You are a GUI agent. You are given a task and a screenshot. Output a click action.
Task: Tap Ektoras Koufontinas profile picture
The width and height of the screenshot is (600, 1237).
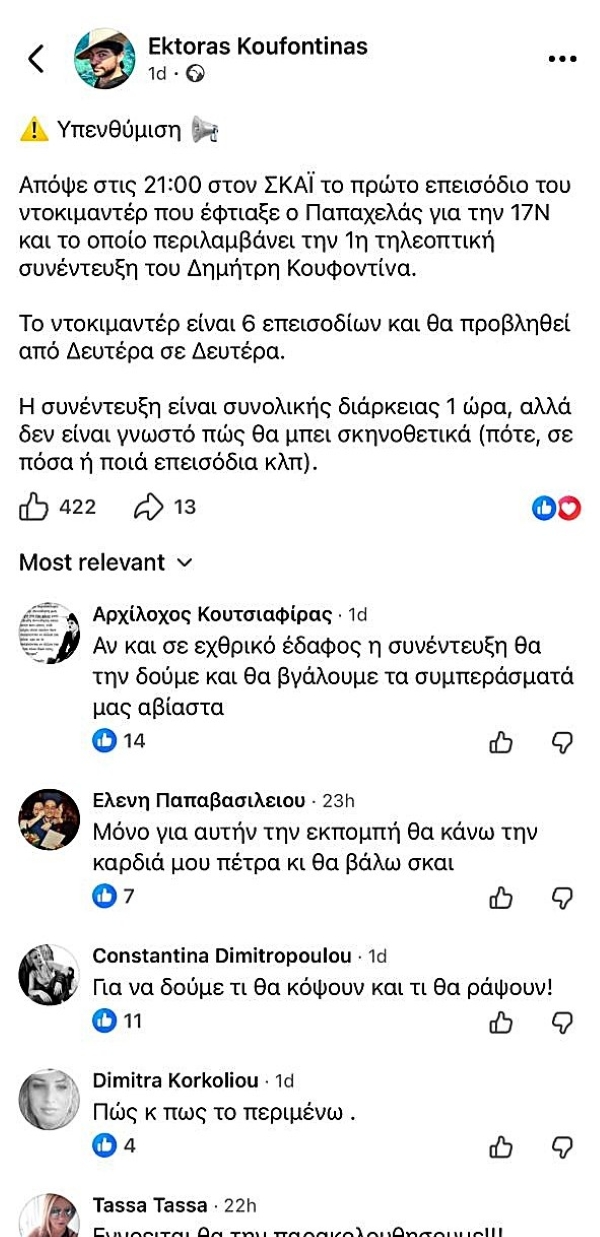[x=105, y=58]
